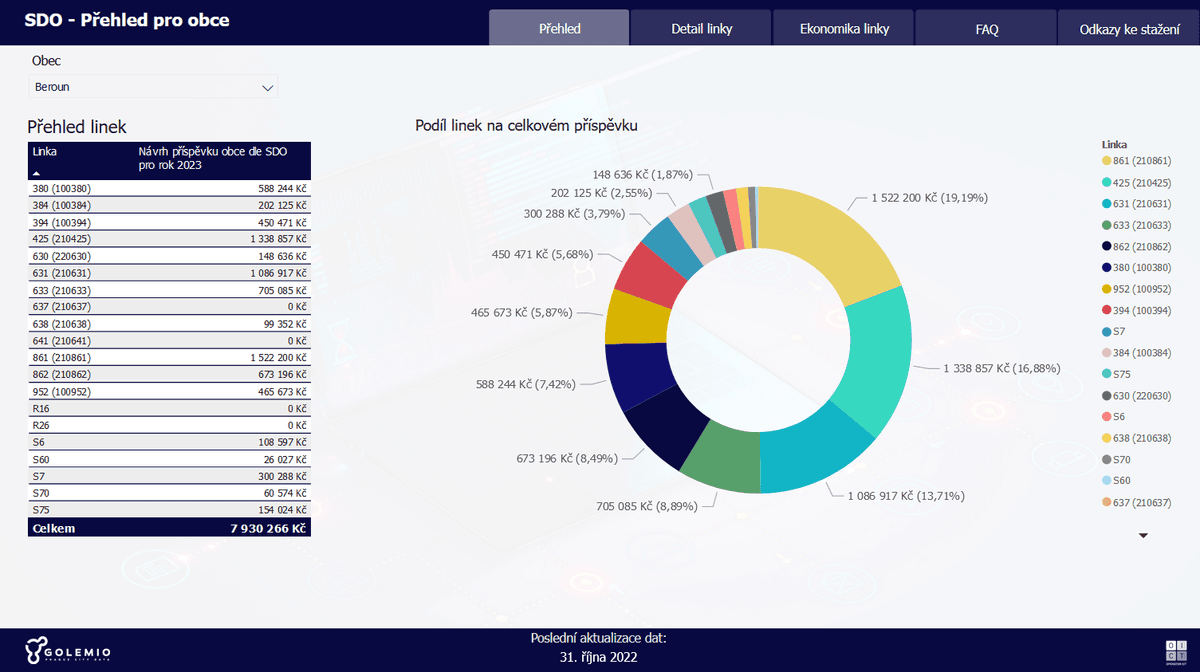Click the OICT logo in footer

pos(1175,651)
